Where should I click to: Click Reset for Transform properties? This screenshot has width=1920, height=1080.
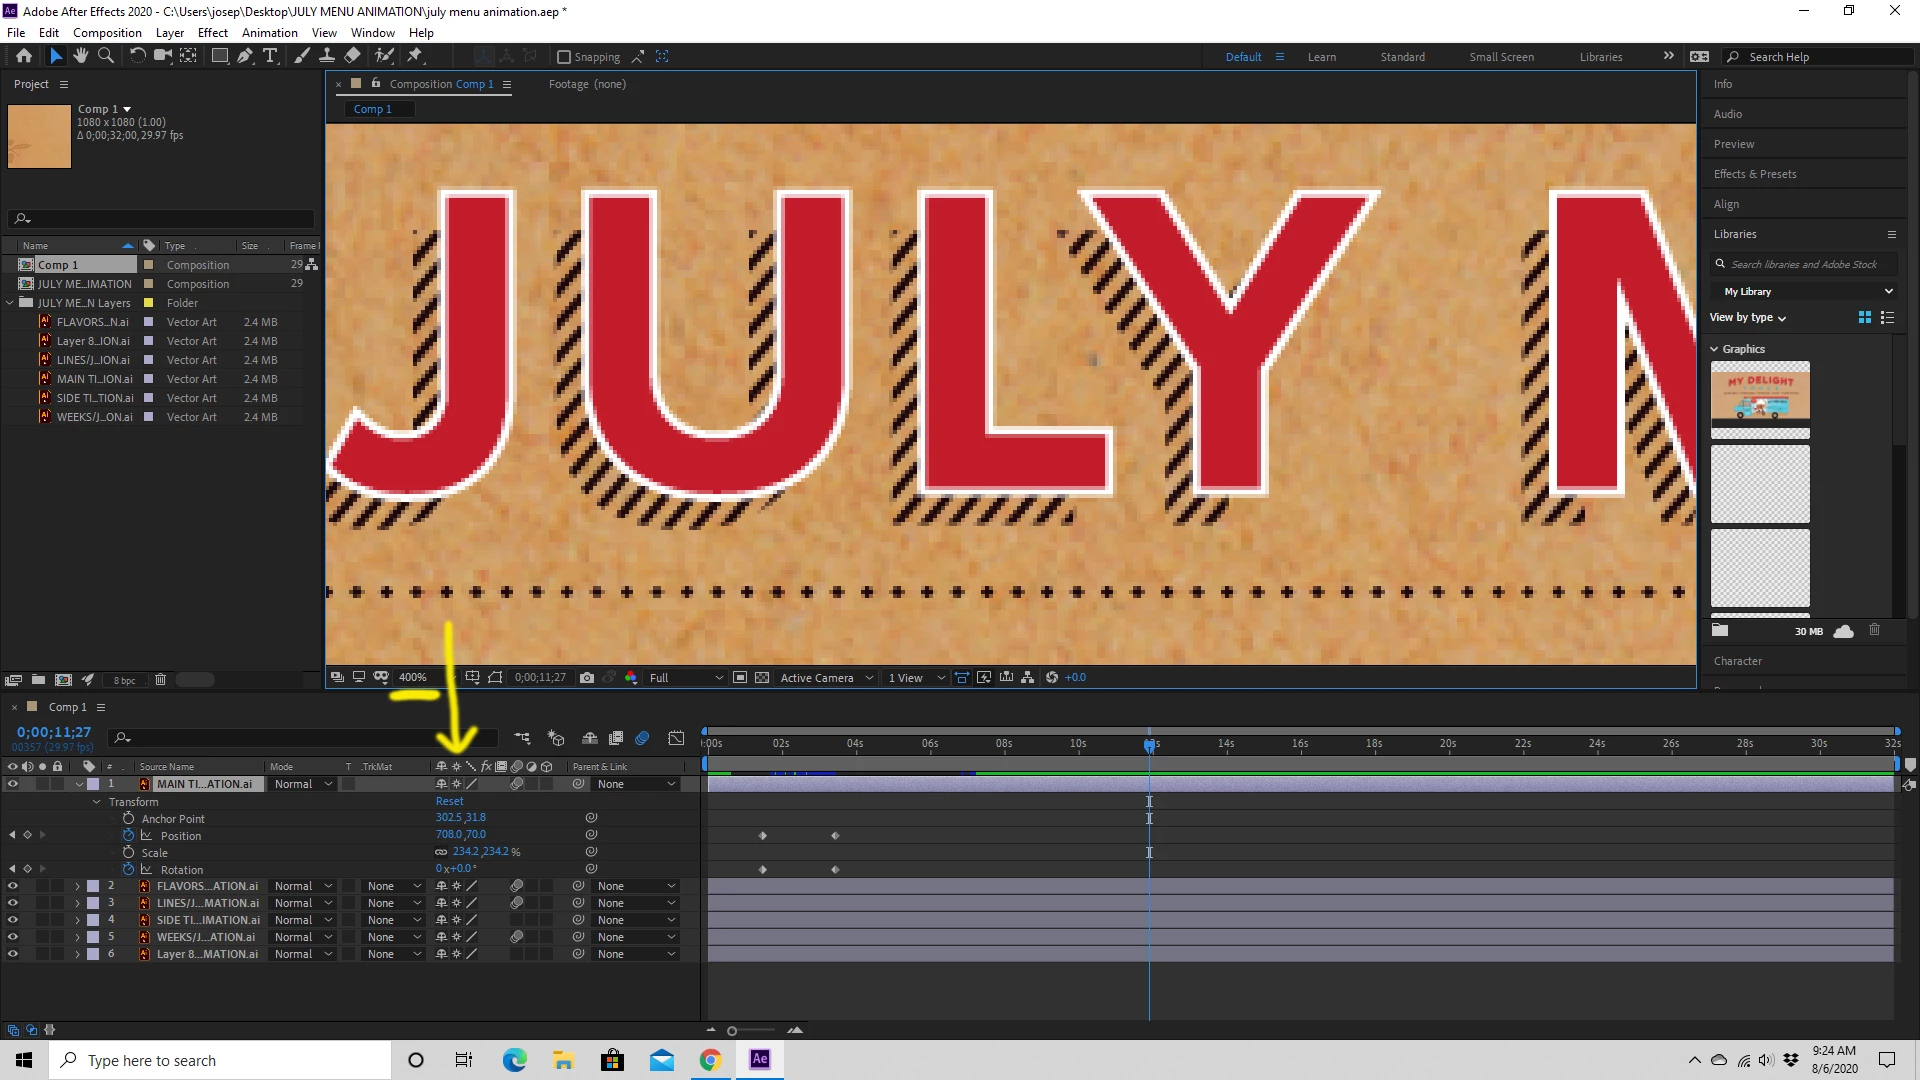[x=449, y=801]
